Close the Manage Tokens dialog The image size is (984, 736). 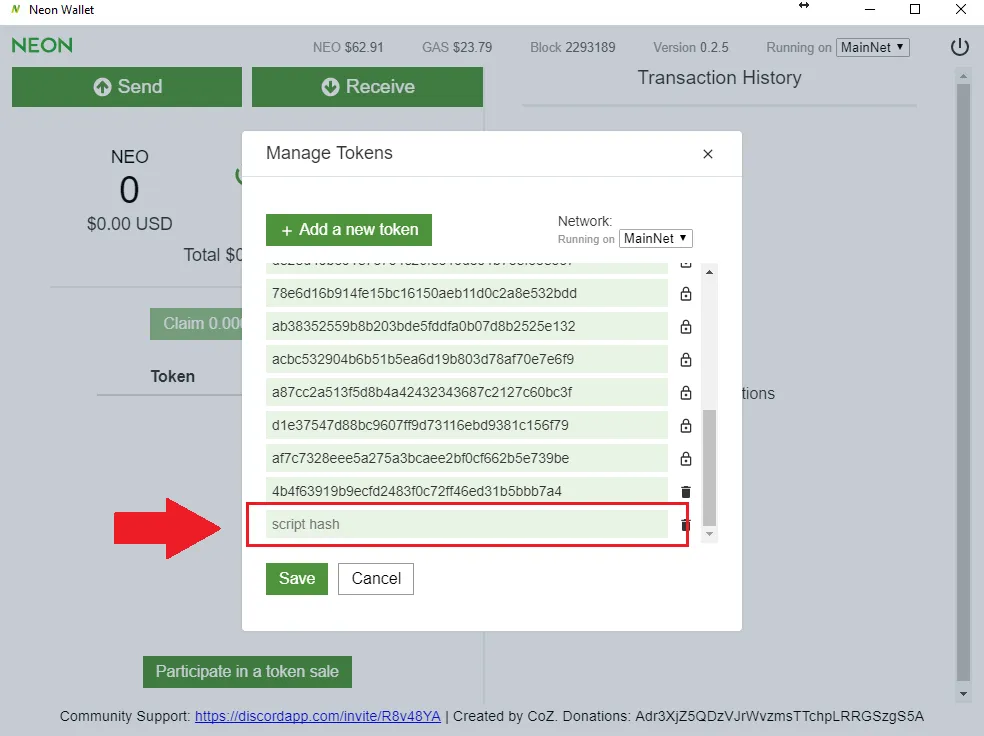708,154
